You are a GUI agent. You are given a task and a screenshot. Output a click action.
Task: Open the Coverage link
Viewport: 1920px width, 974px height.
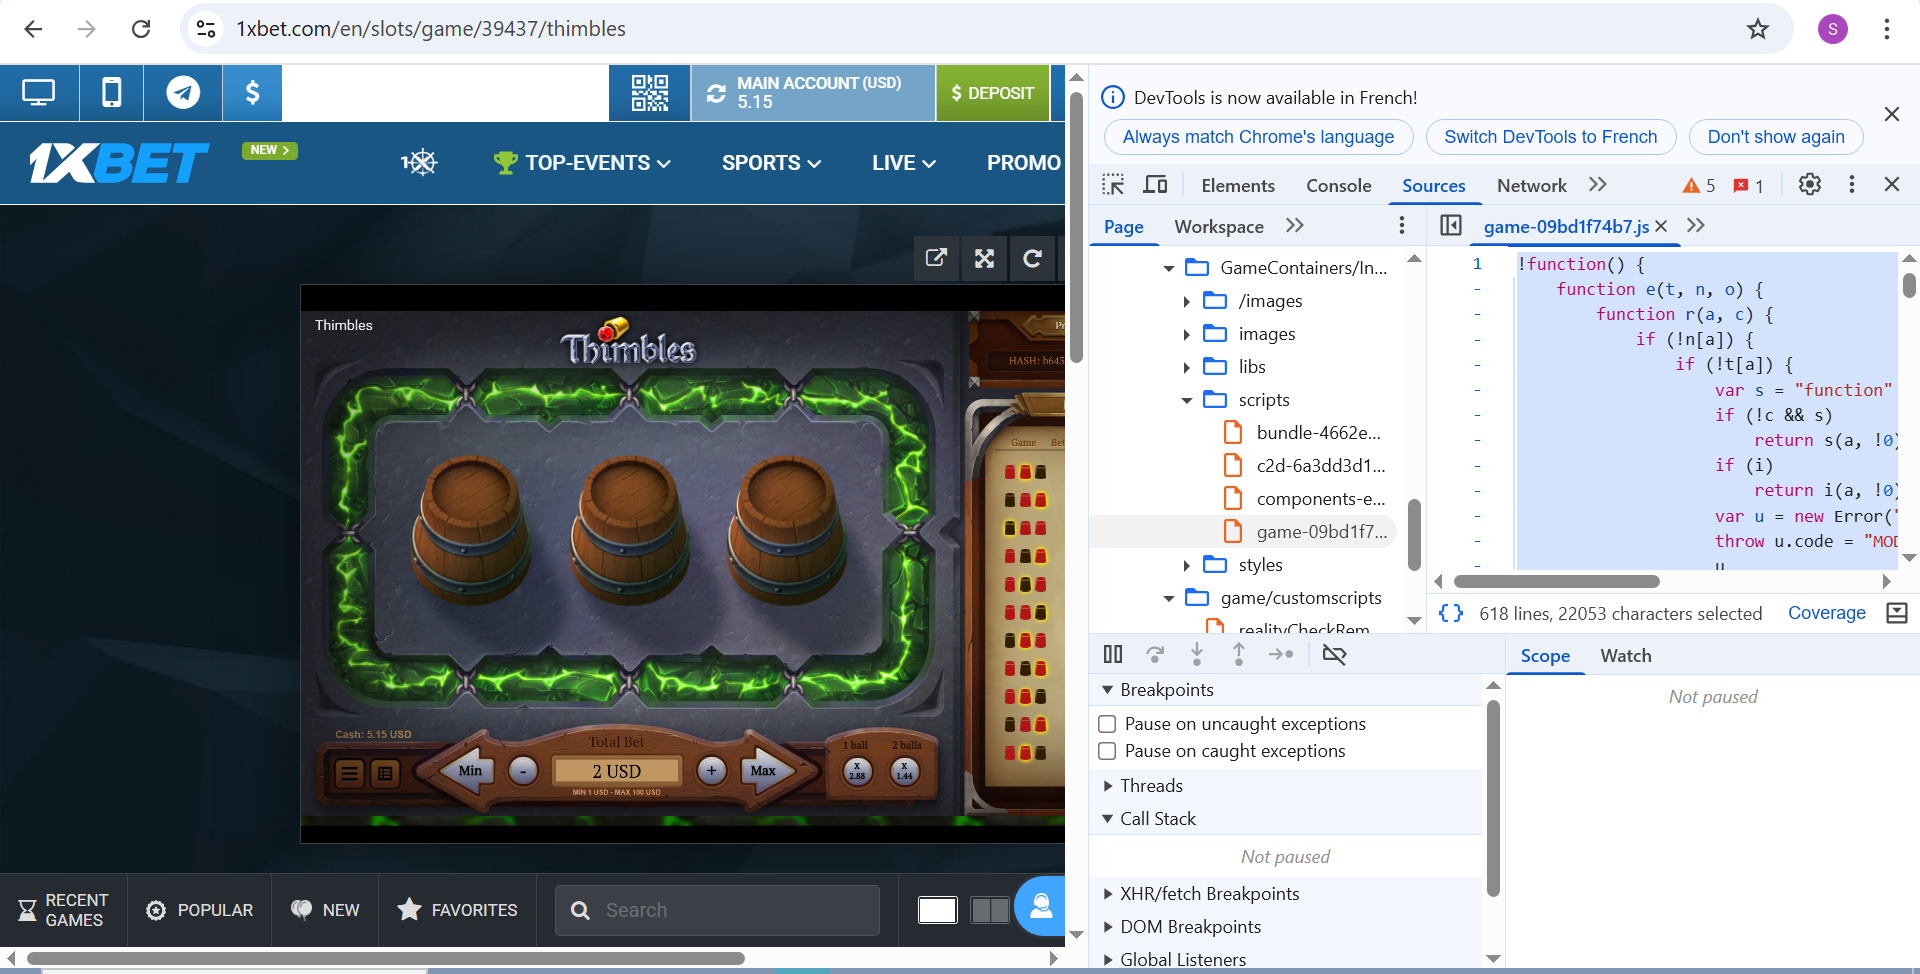click(x=1827, y=613)
